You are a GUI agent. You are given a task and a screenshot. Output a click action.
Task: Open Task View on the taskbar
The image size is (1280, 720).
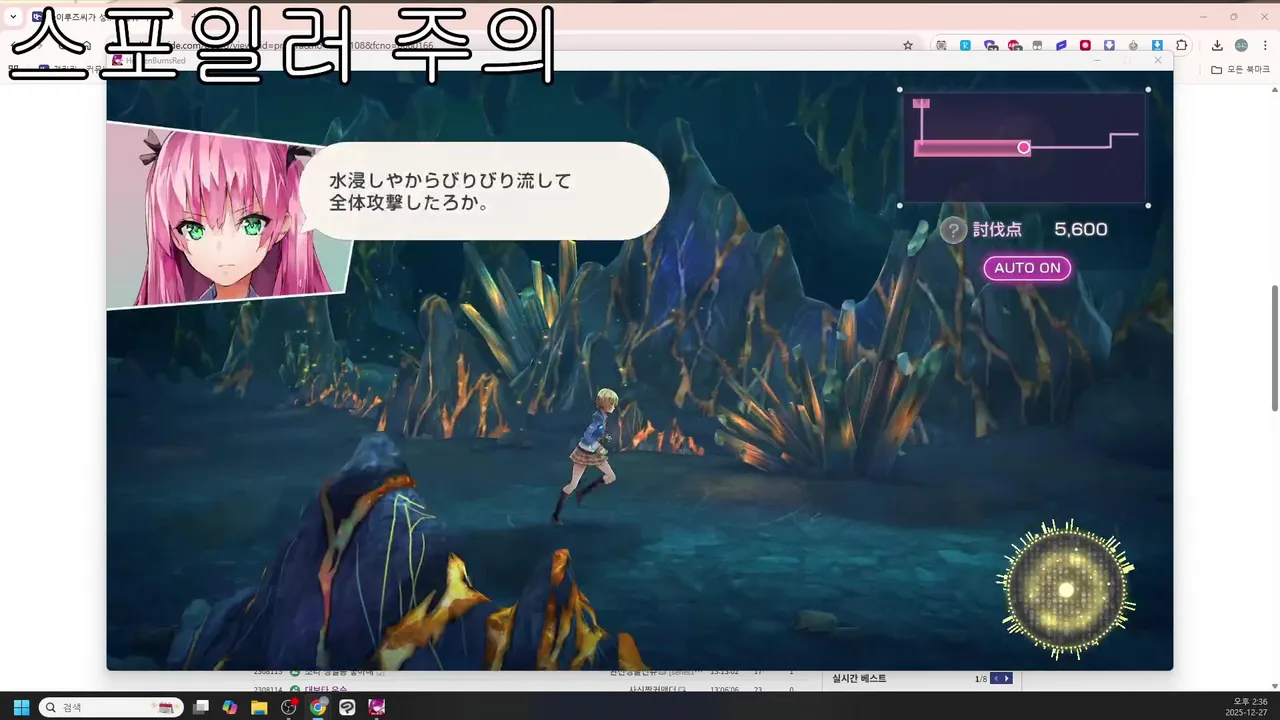[201, 707]
